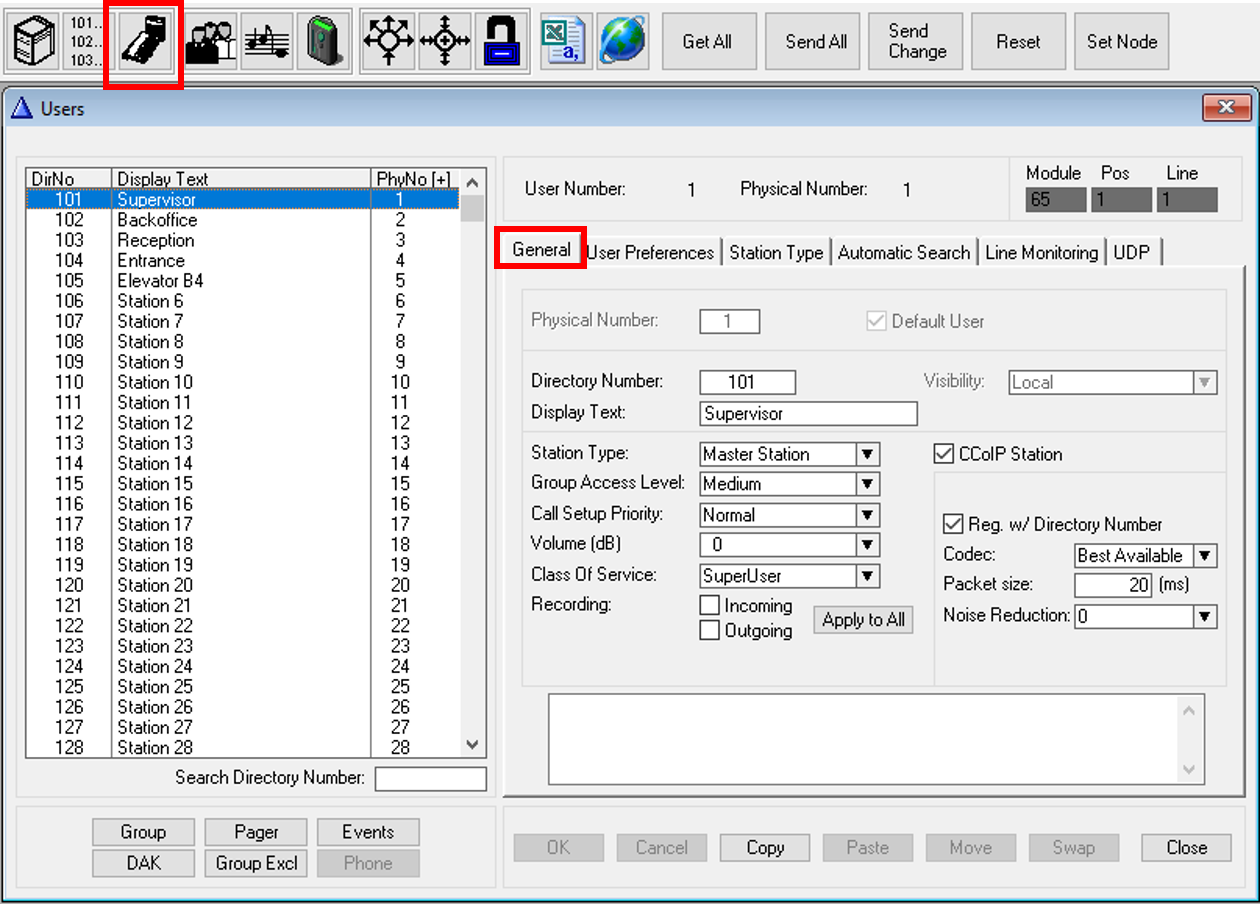Click the user list scrollbar down arrow

click(473, 746)
